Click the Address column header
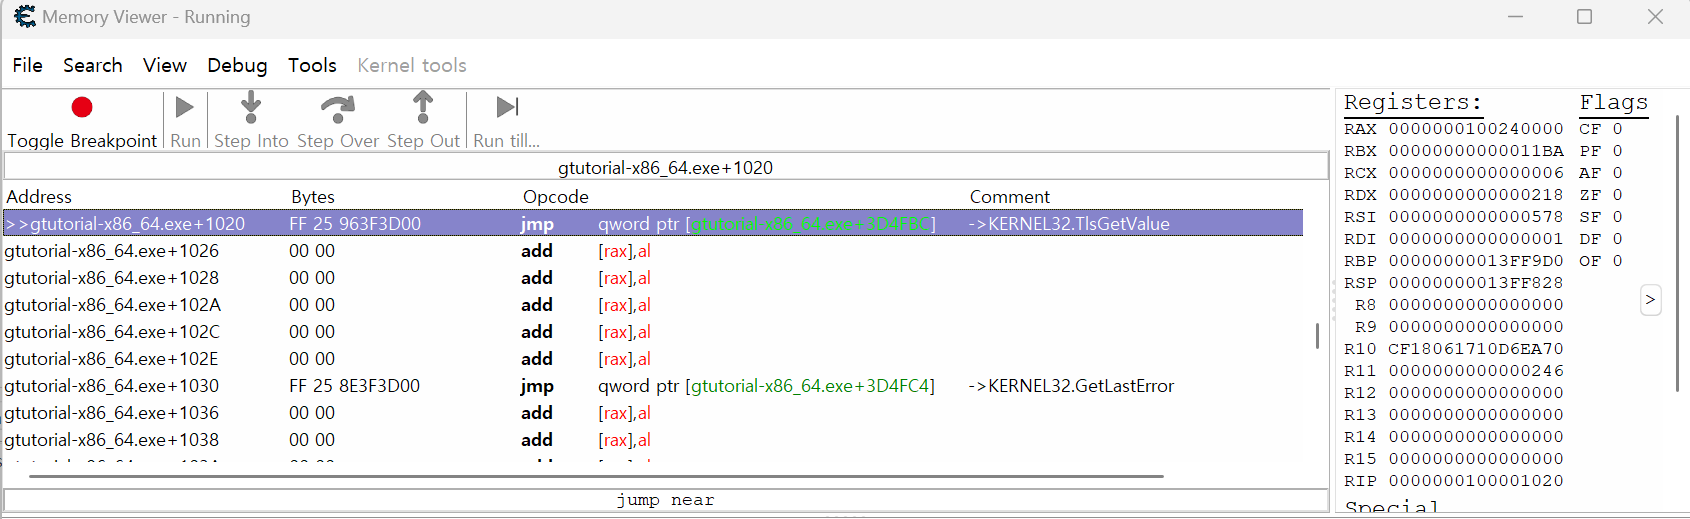 click(39, 197)
